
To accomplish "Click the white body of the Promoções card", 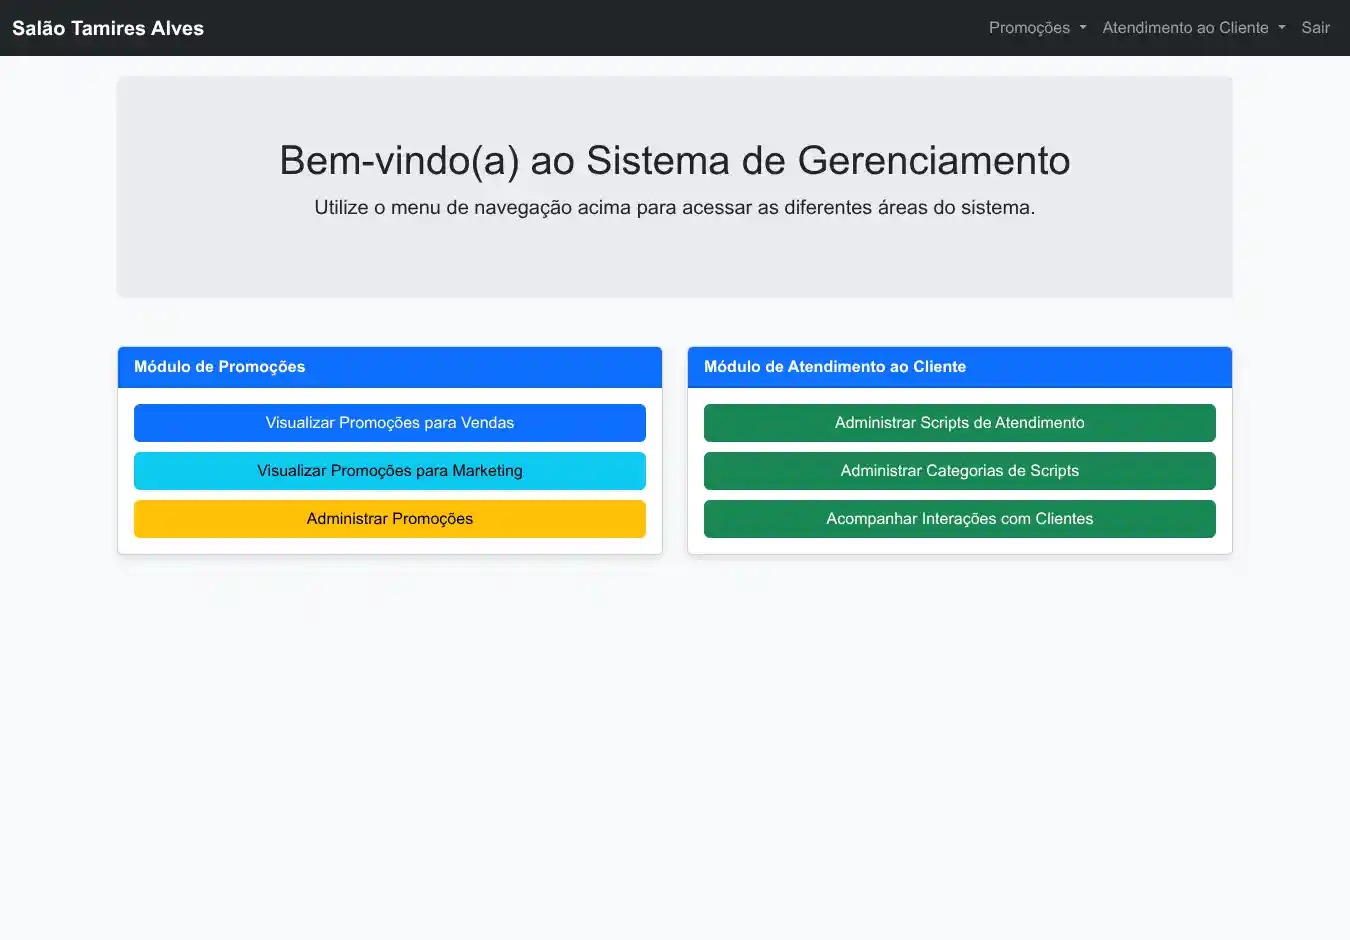I will tap(390, 546).
